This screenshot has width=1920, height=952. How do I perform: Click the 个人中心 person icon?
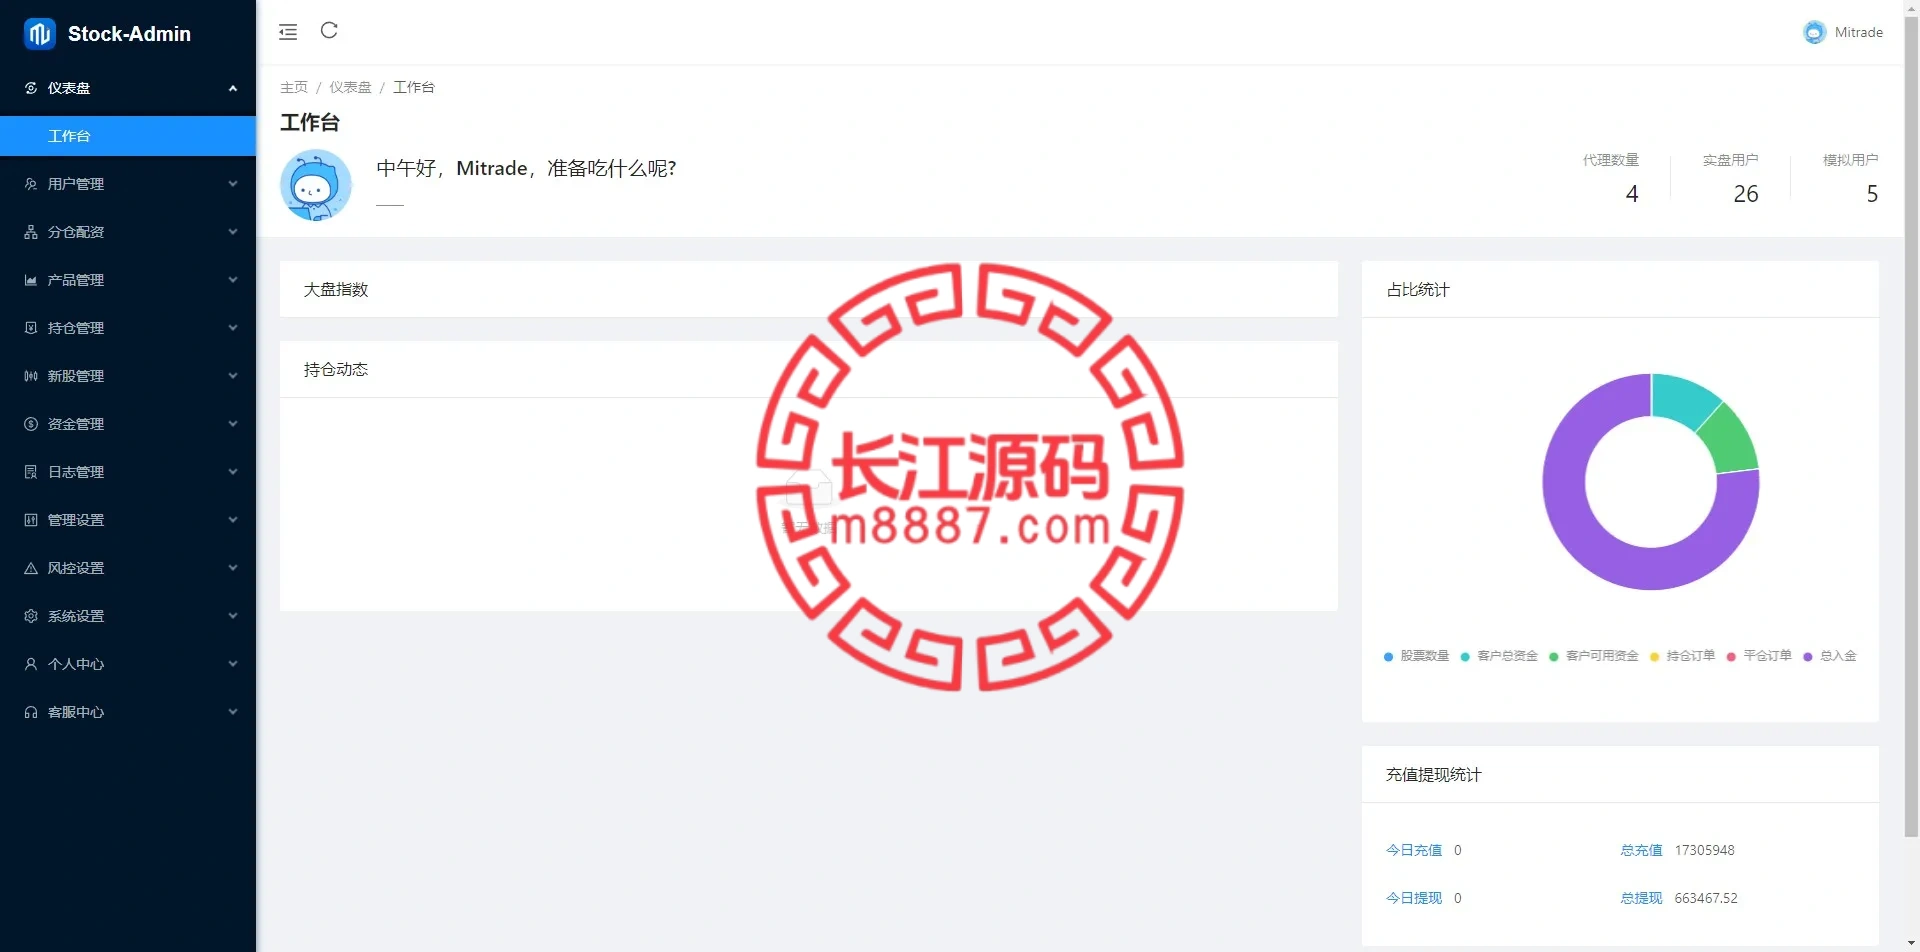click(x=31, y=664)
